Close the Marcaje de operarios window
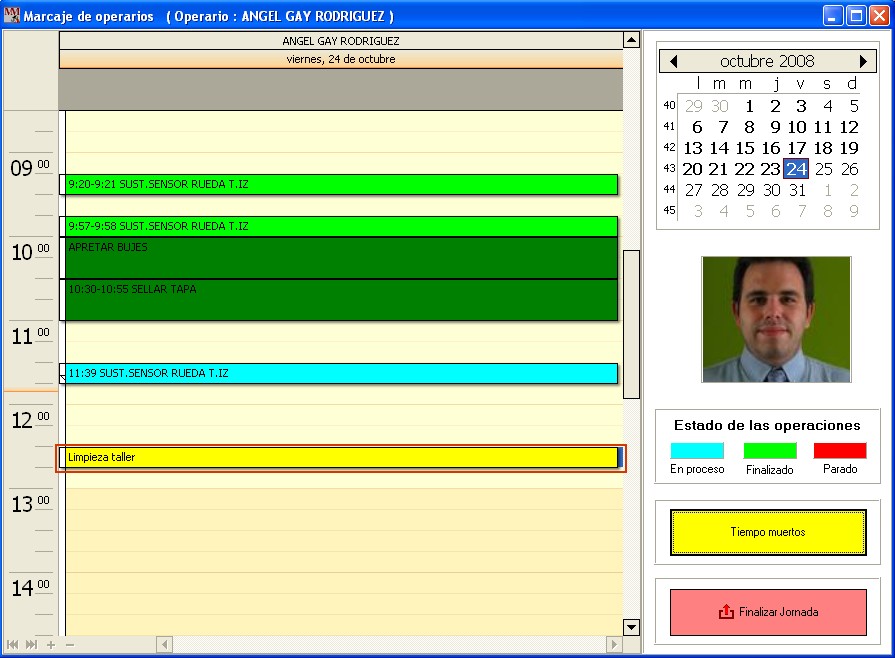This screenshot has width=895, height=658. (879, 15)
